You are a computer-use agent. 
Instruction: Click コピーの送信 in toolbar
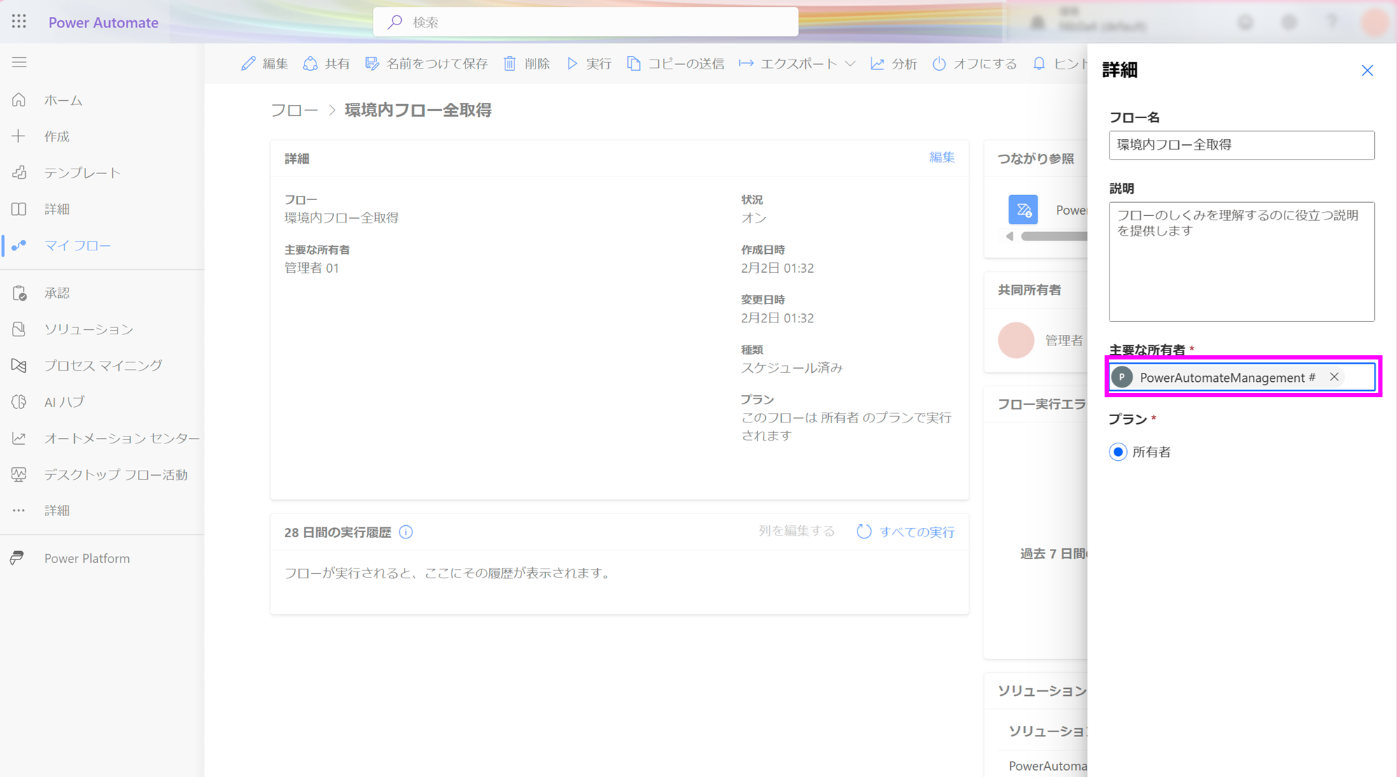click(x=675, y=63)
